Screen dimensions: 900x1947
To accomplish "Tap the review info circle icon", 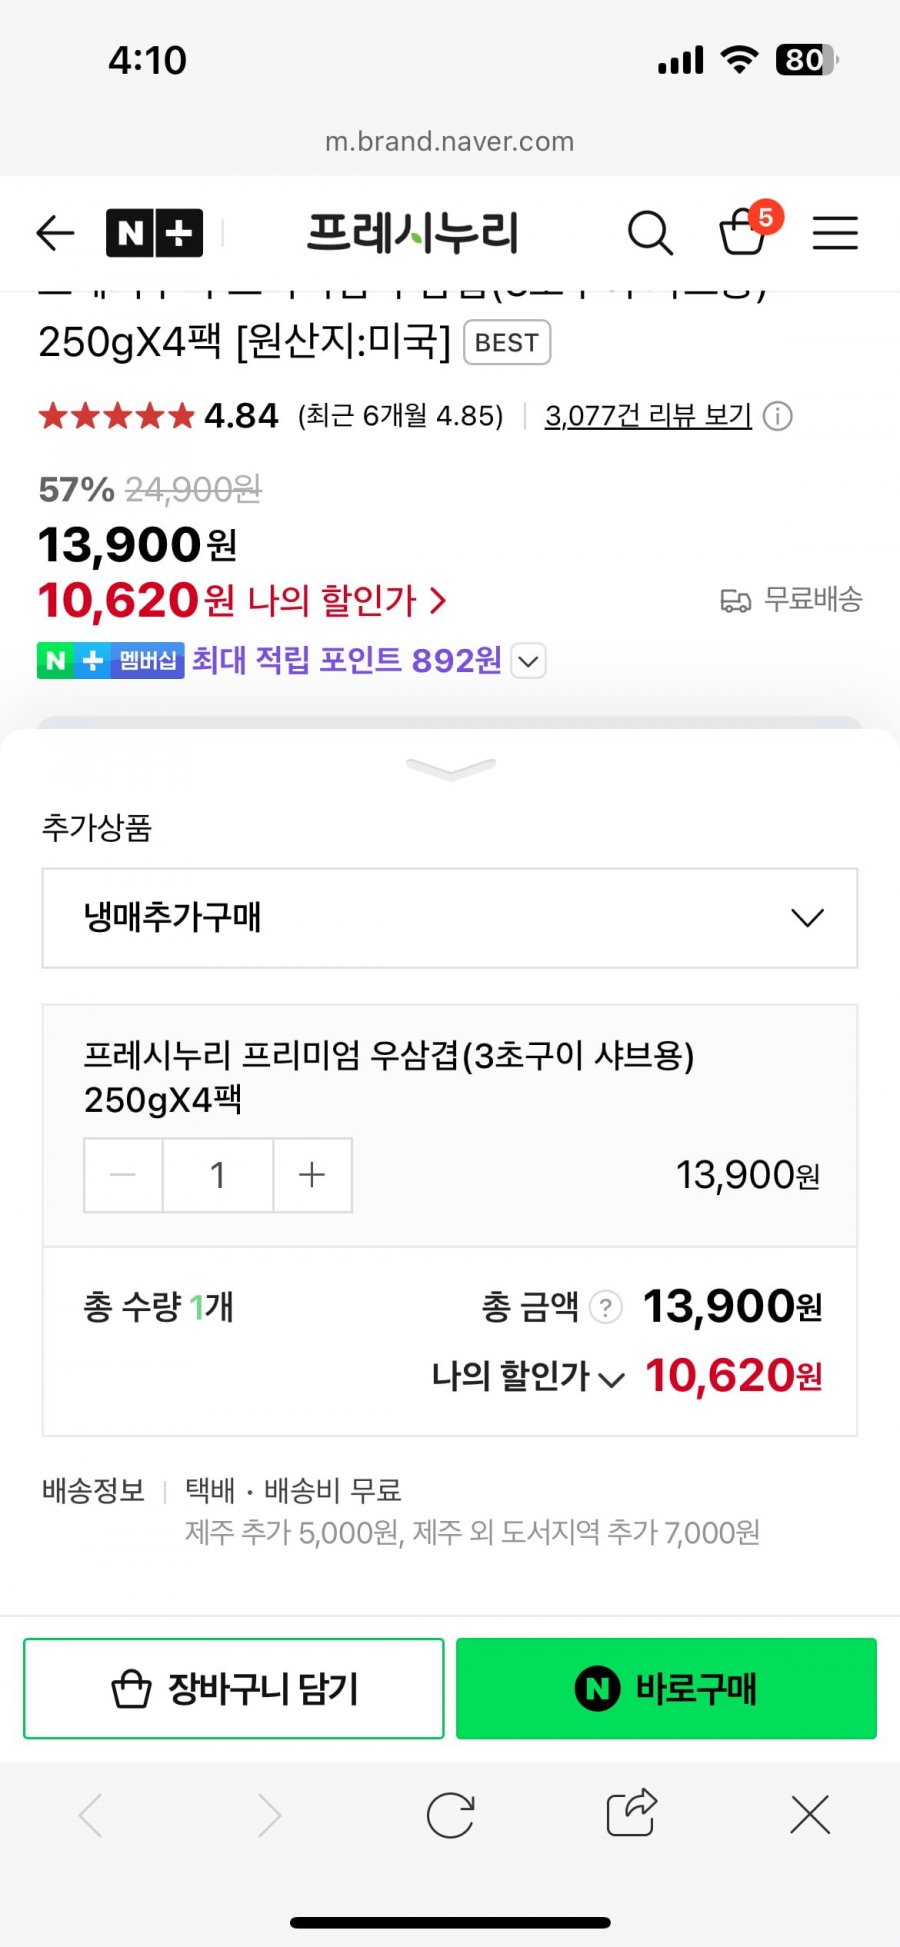I will (777, 416).
